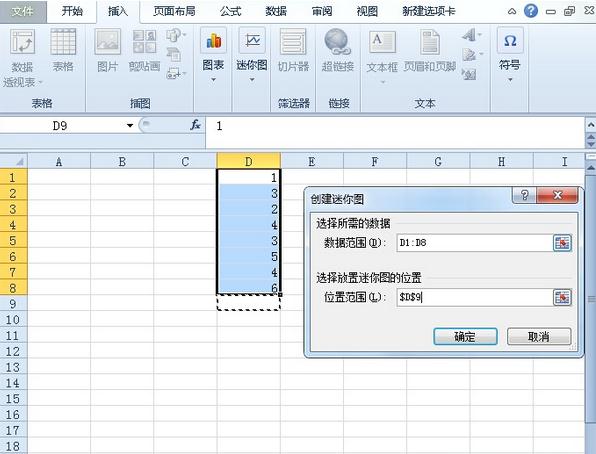Collapse the location range (位置范围) selector icon
Image resolution: width=596 pixels, height=454 pixels.
click(x=562, y=297)
